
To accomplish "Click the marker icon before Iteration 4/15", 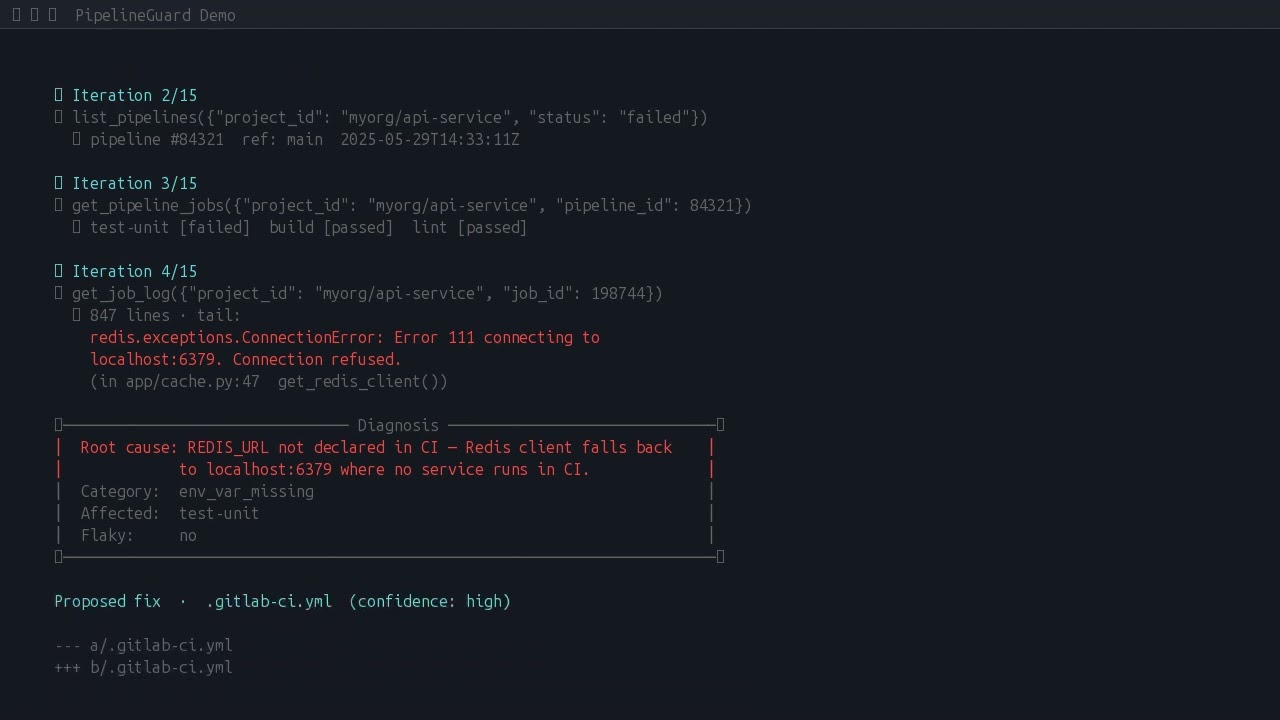I will point(59,271).
